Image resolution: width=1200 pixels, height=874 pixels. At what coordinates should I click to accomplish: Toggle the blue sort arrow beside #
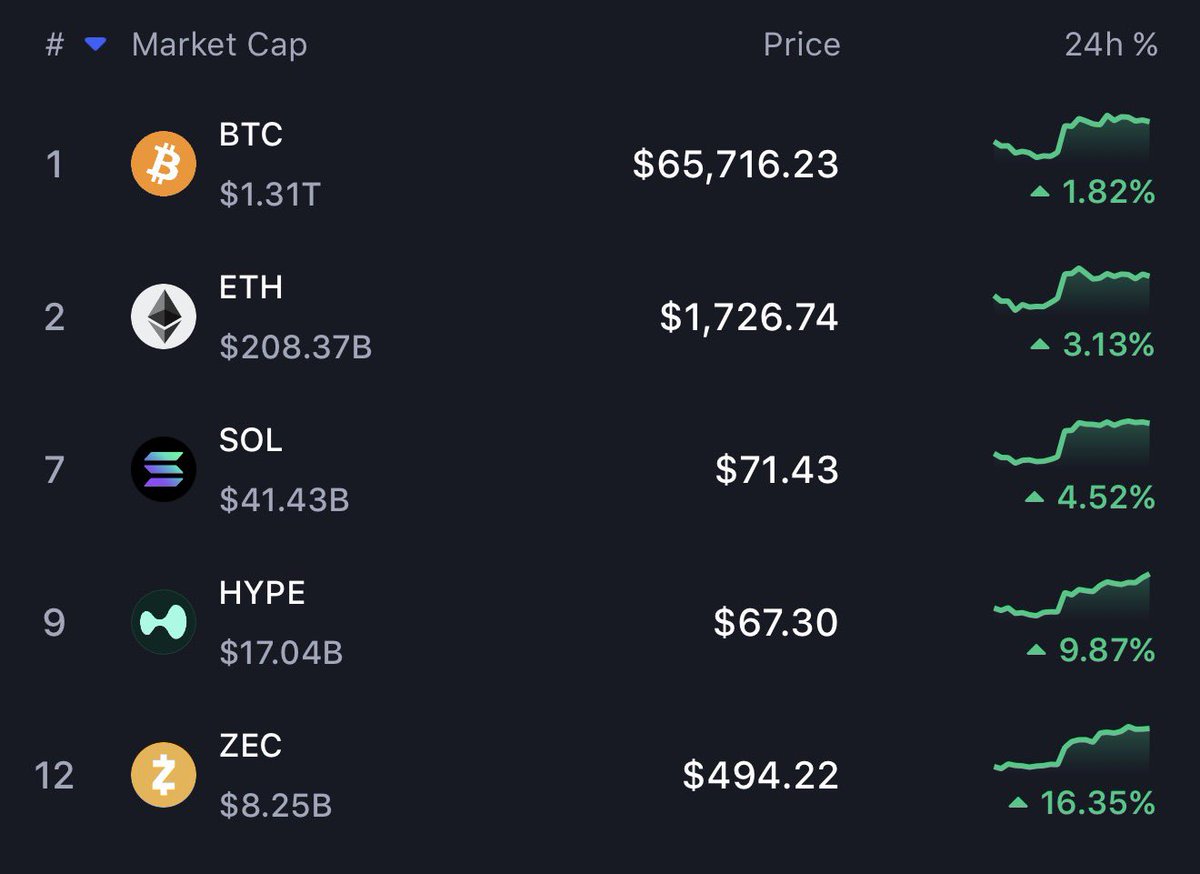point(95,44)
